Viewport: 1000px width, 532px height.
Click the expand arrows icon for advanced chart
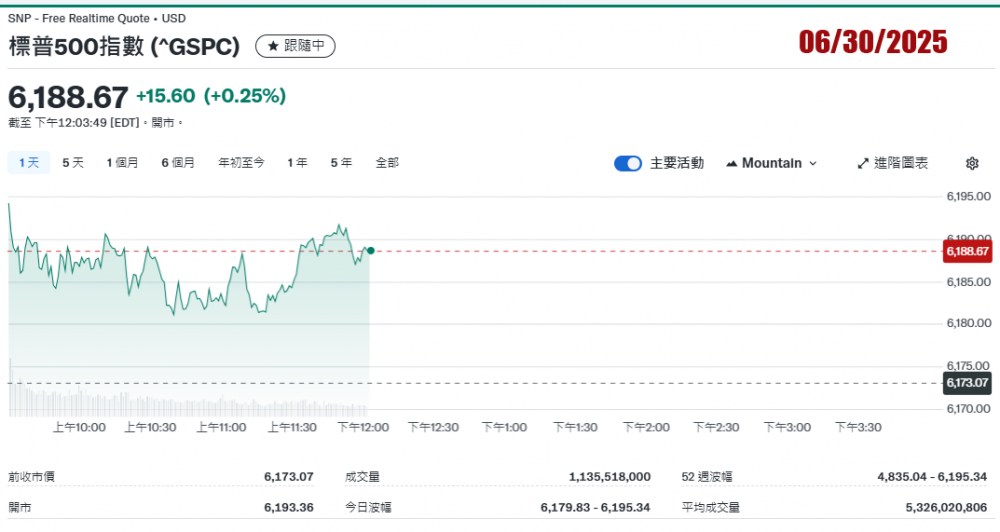863,163
